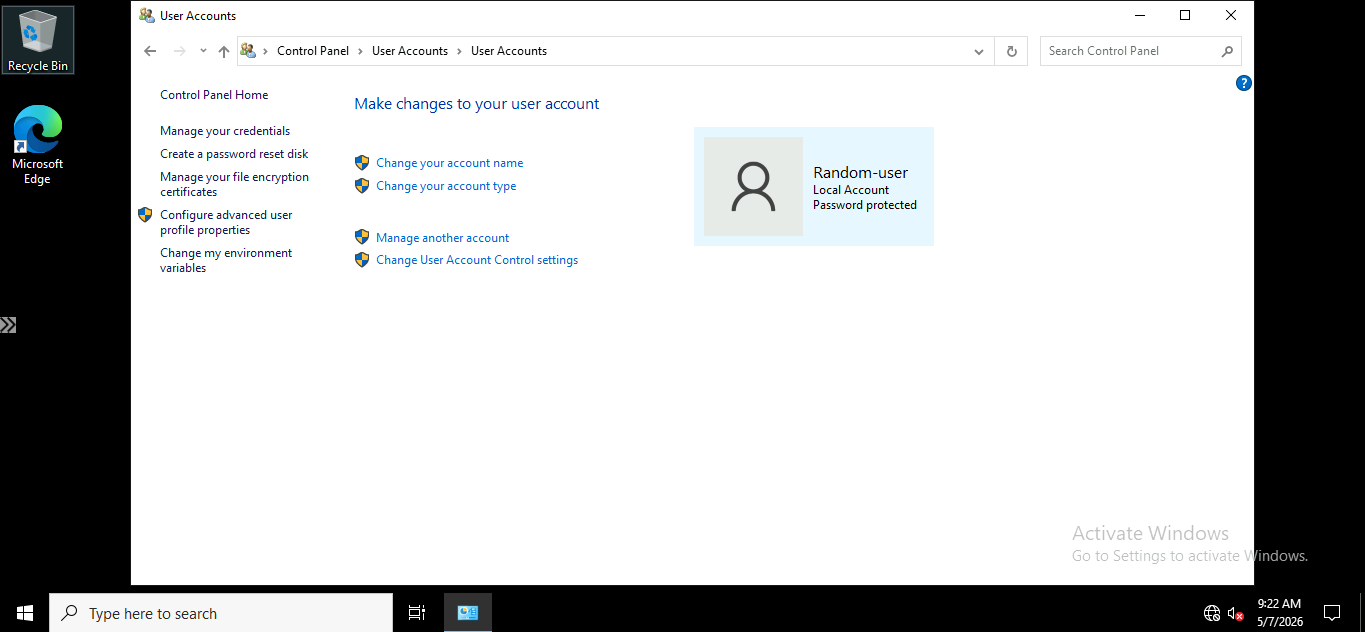
Task: Open the Windows Start menu
Action: pos(24,613)
